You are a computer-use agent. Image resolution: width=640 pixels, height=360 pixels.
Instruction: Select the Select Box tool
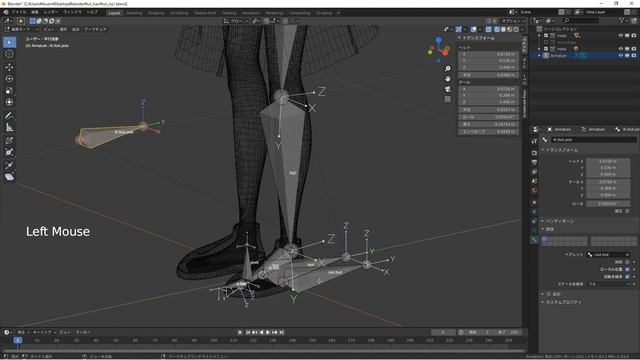tap(9, 42)
